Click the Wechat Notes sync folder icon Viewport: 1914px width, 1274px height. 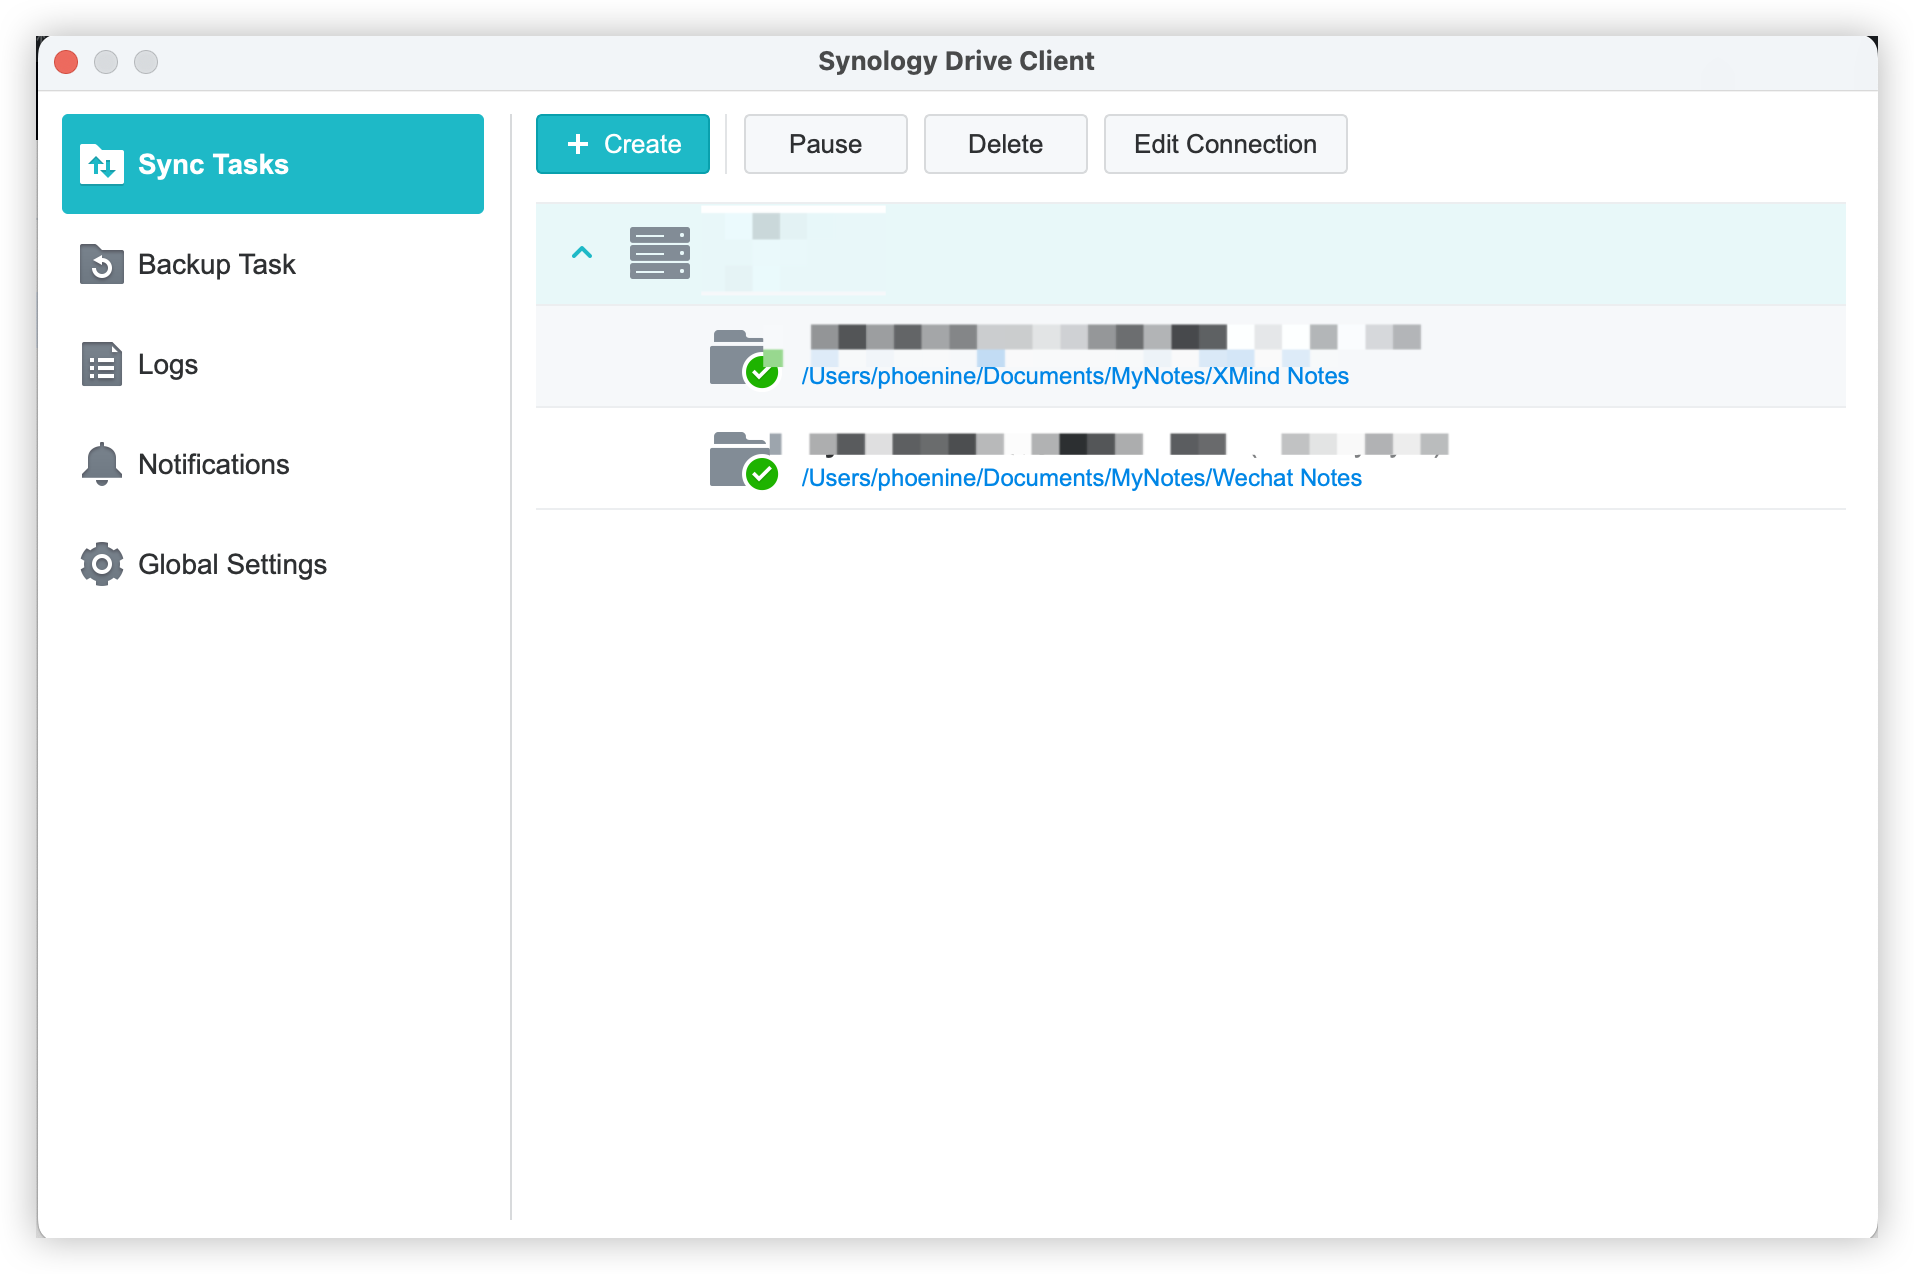click(x=742, y=460)
